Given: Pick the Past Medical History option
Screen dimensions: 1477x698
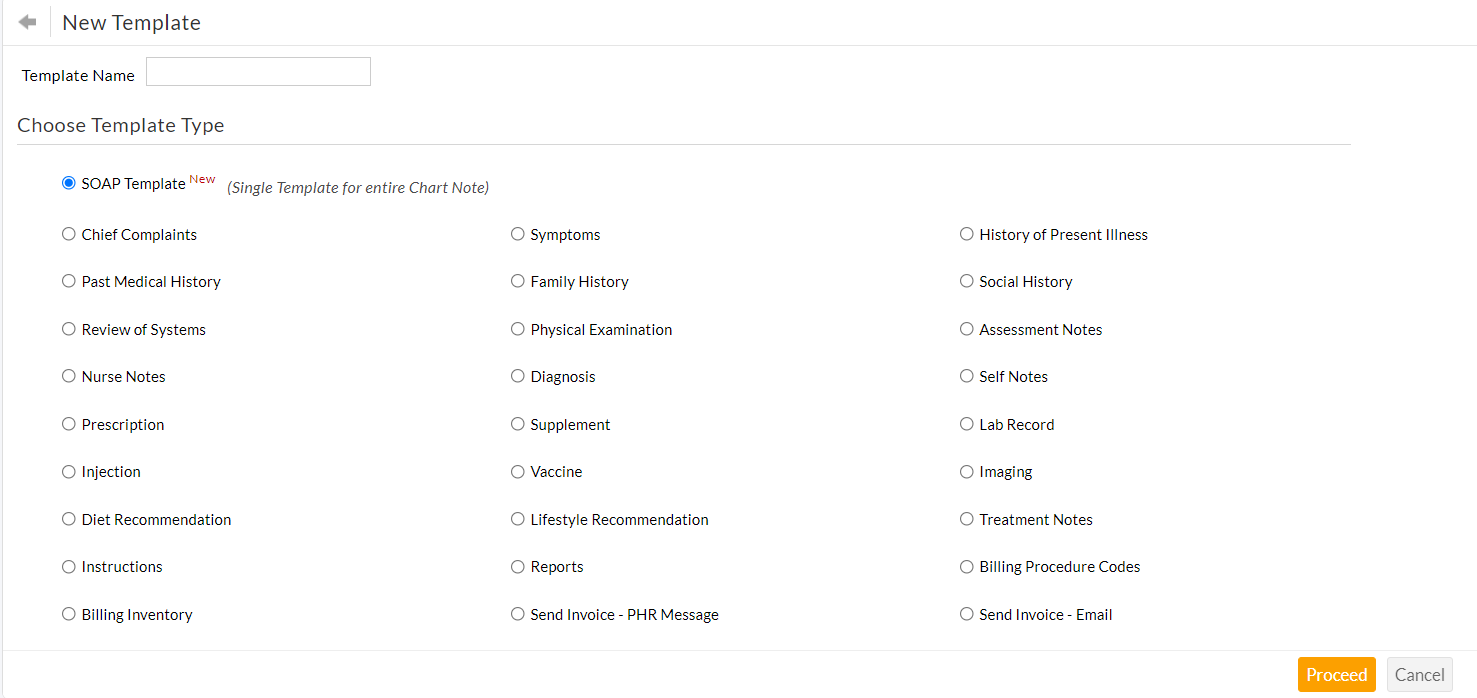Looking at the screenshot, I should (68, 281).
